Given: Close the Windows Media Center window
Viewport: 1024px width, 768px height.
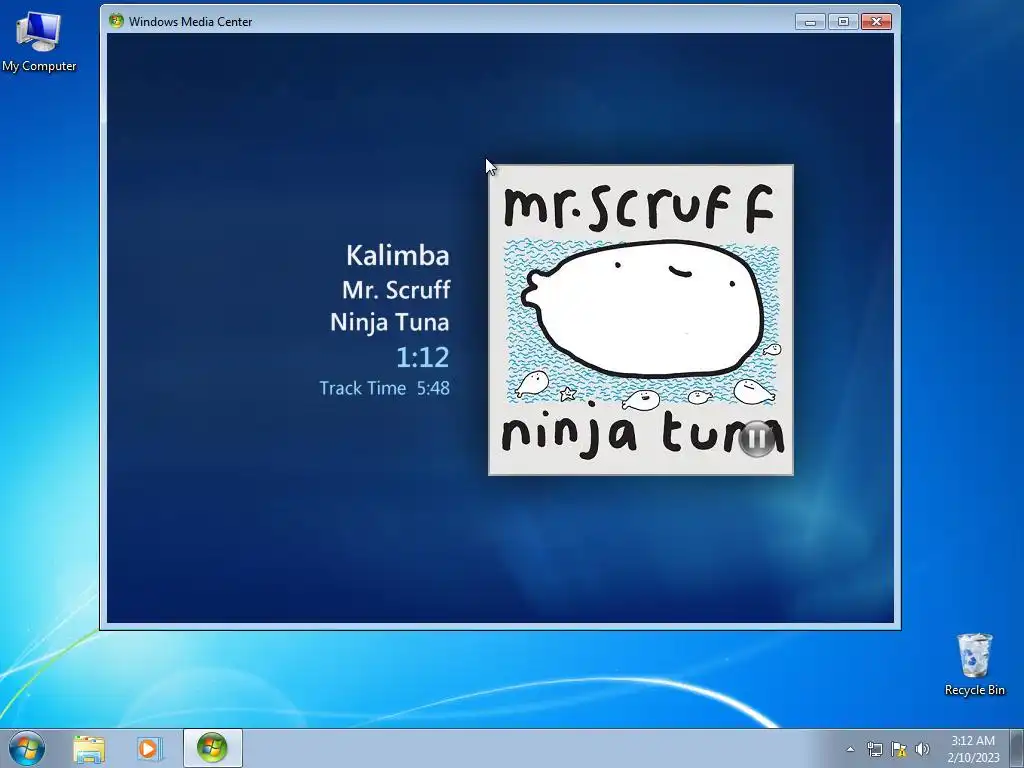Looking at the screenshot, I should [x=876, y=22].
